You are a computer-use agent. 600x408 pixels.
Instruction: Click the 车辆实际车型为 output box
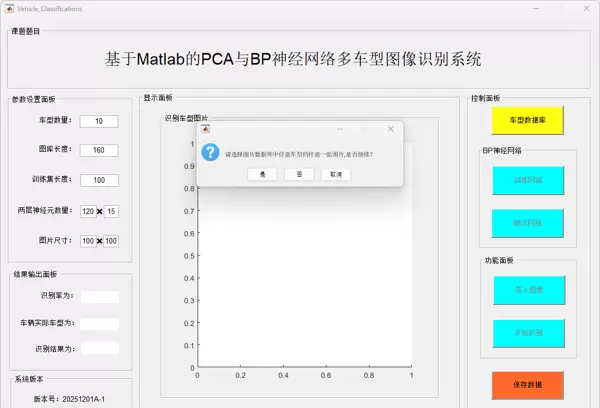coord(100,324)
